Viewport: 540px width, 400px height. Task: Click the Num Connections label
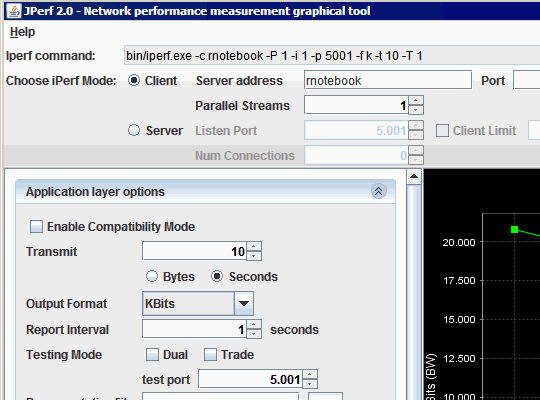click(x=245, y=156)
